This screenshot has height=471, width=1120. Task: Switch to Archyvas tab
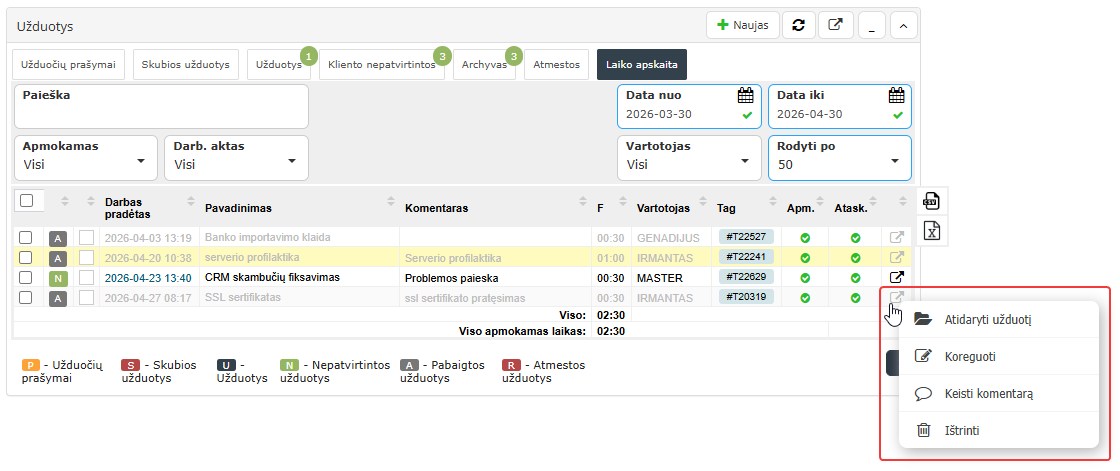click(484, 64)
